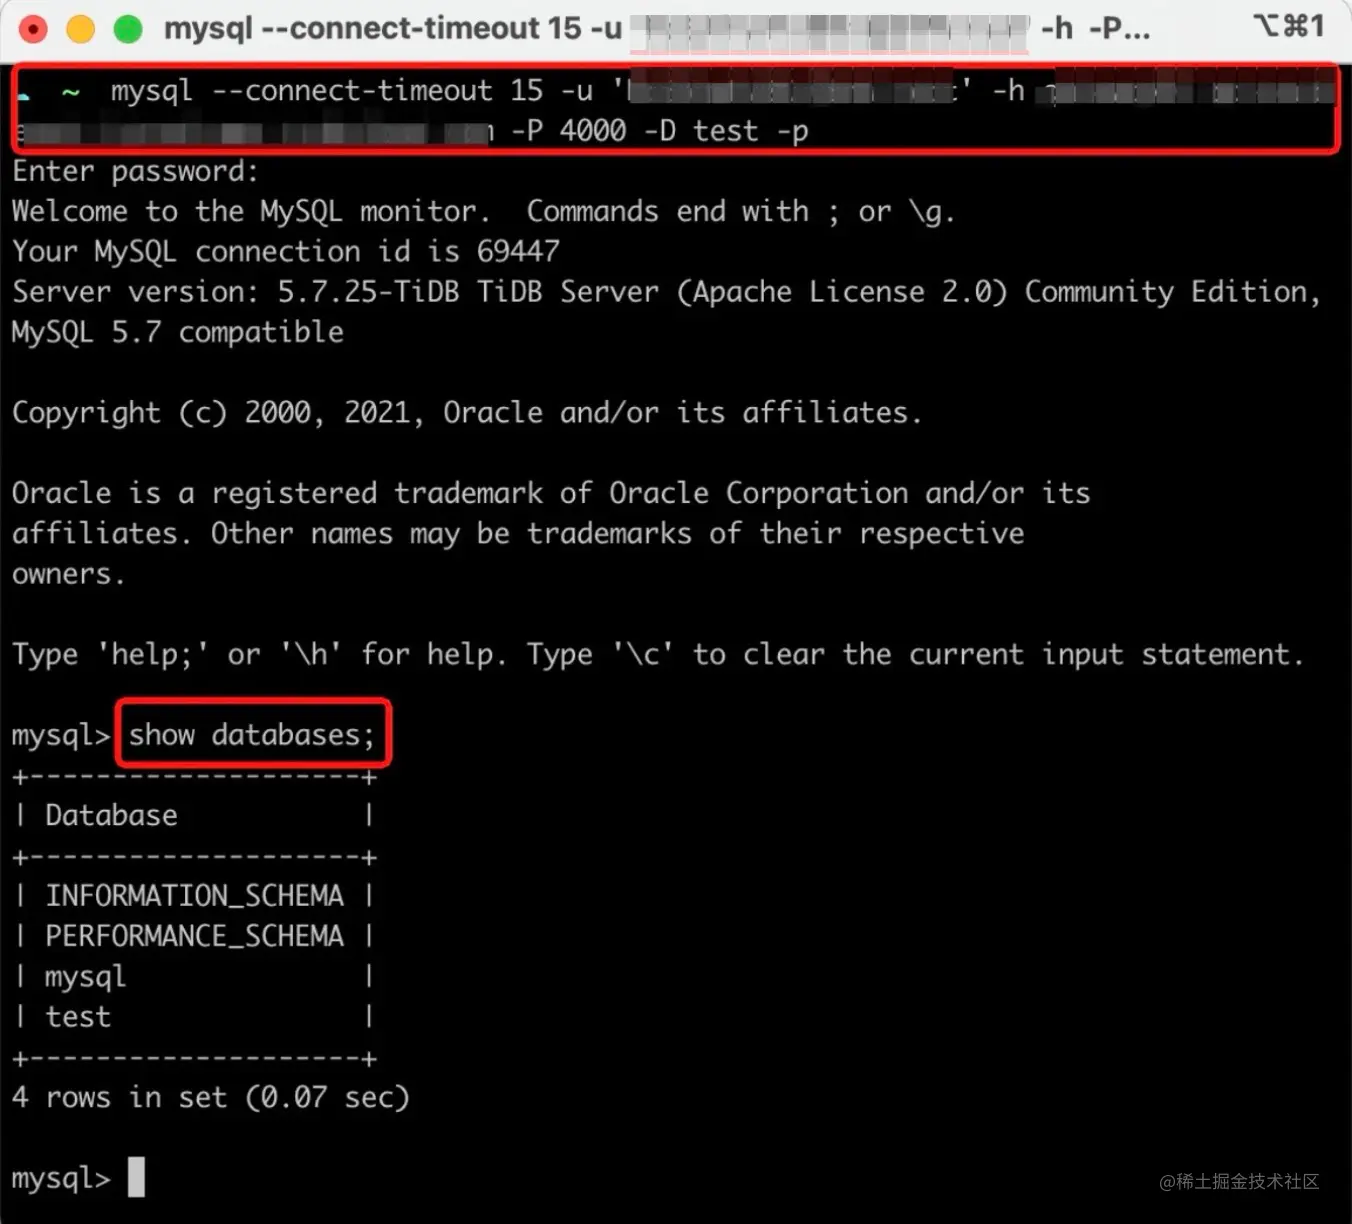Click the 'Enter password:' line

(135, 172)
